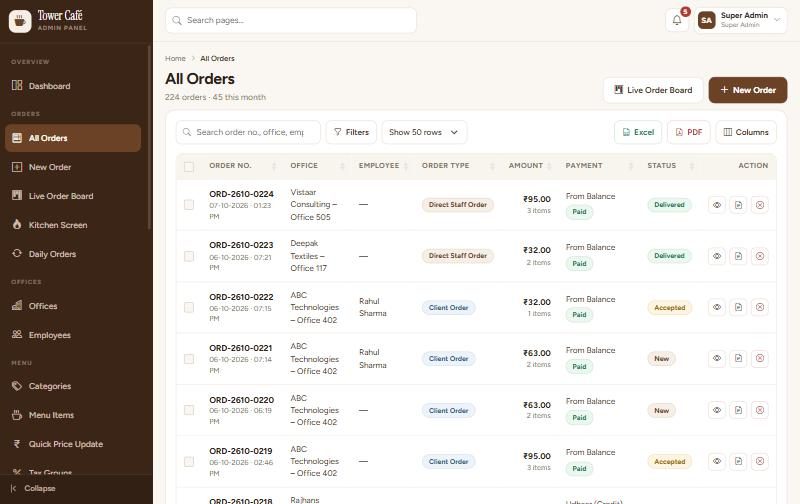
Task: Open Live Order Board sidebar item
Action: pos(73,196)
